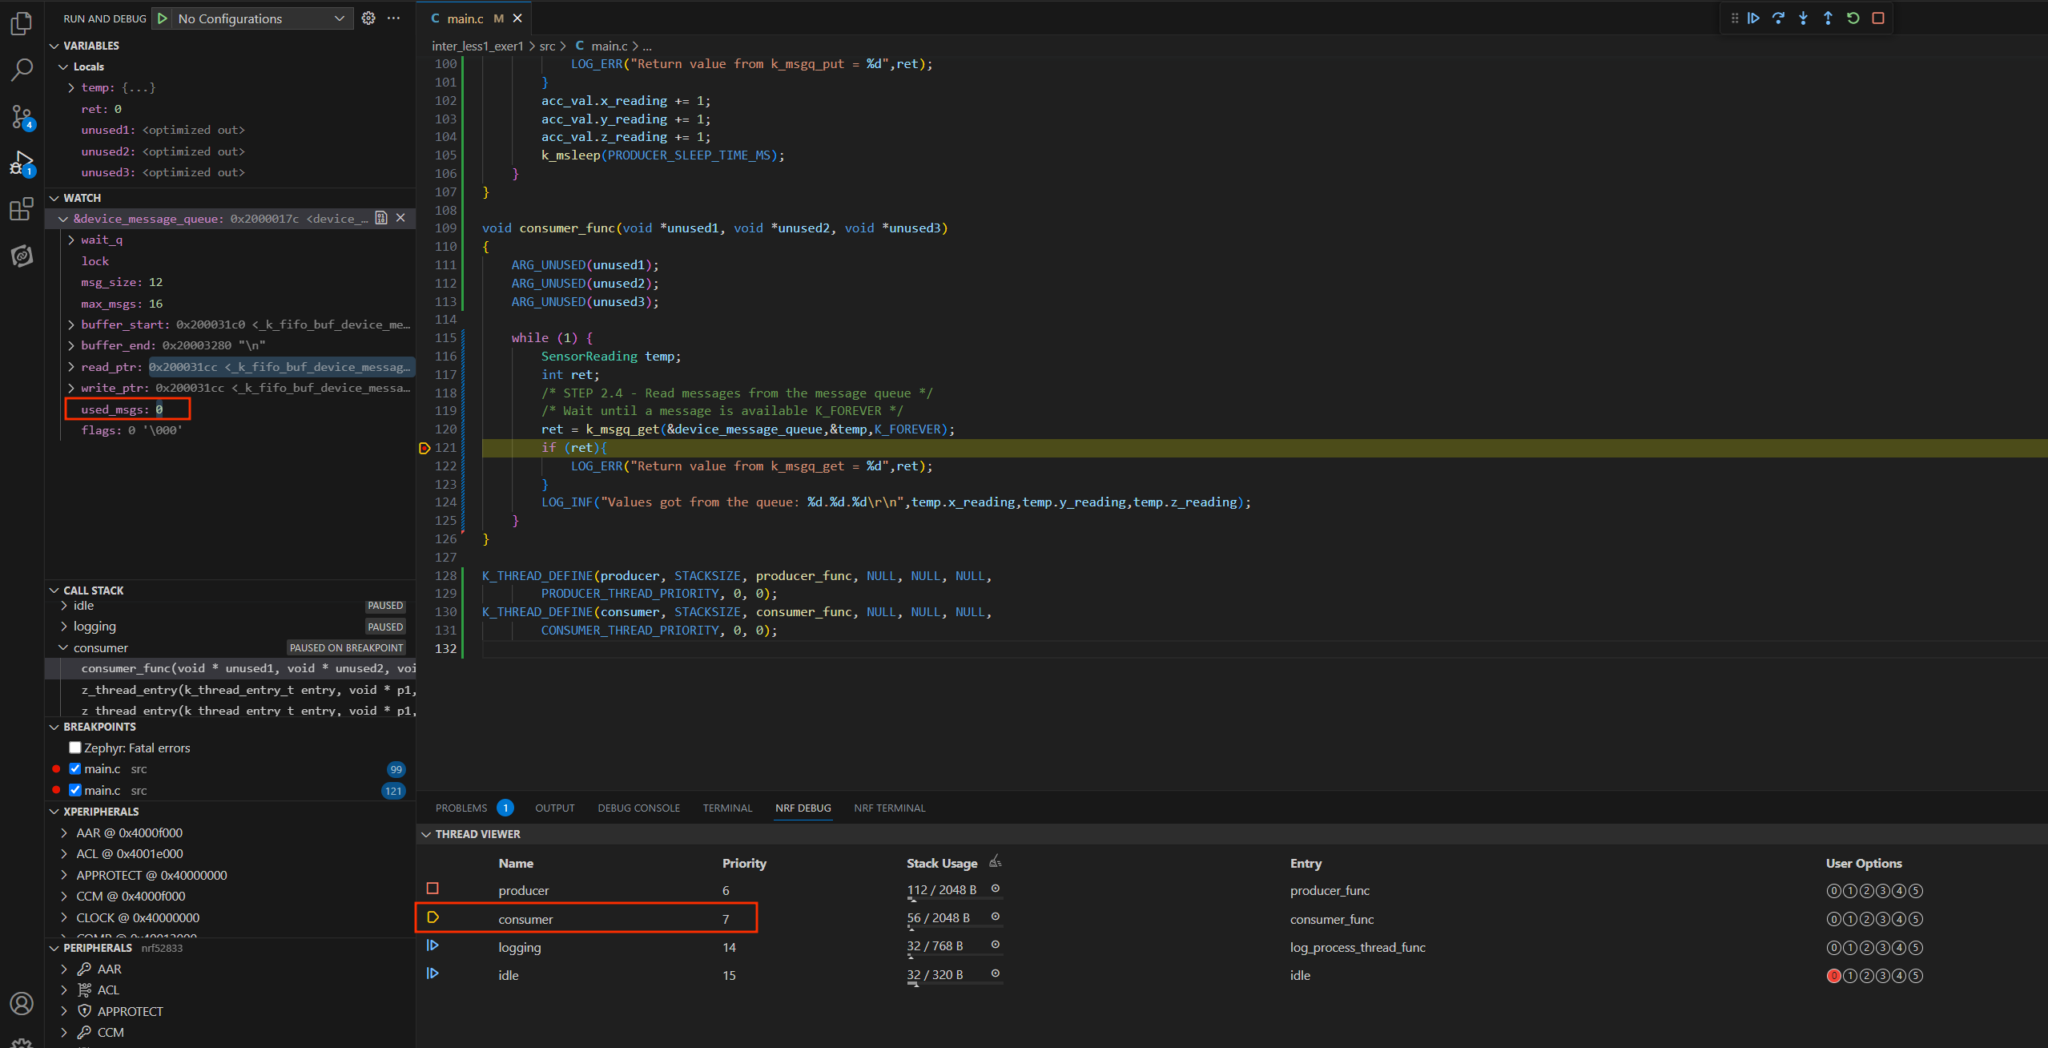Open the NRF TERMINAL tab
Screen dimensions: 2048x1048
click(888, 808)
